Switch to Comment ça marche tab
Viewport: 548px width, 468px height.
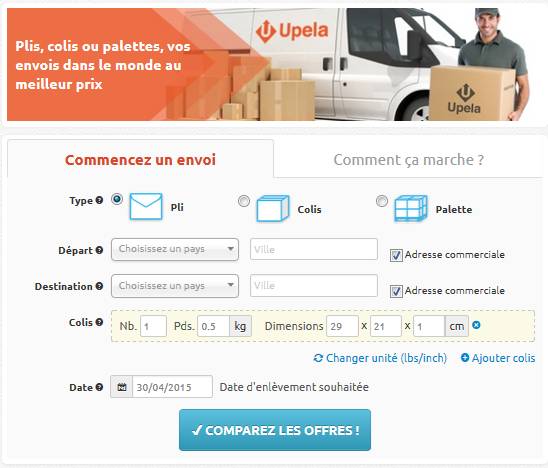(x=409, y=160)
